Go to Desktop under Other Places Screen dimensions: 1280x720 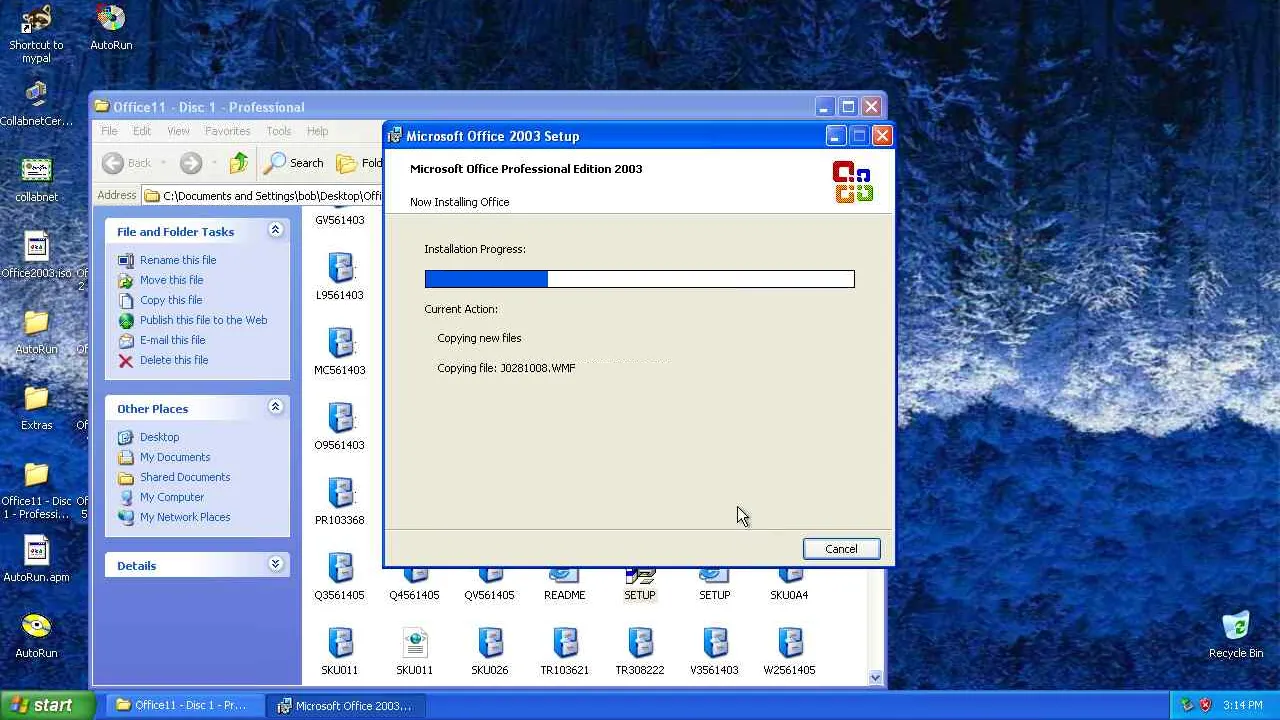pos(159,437)
